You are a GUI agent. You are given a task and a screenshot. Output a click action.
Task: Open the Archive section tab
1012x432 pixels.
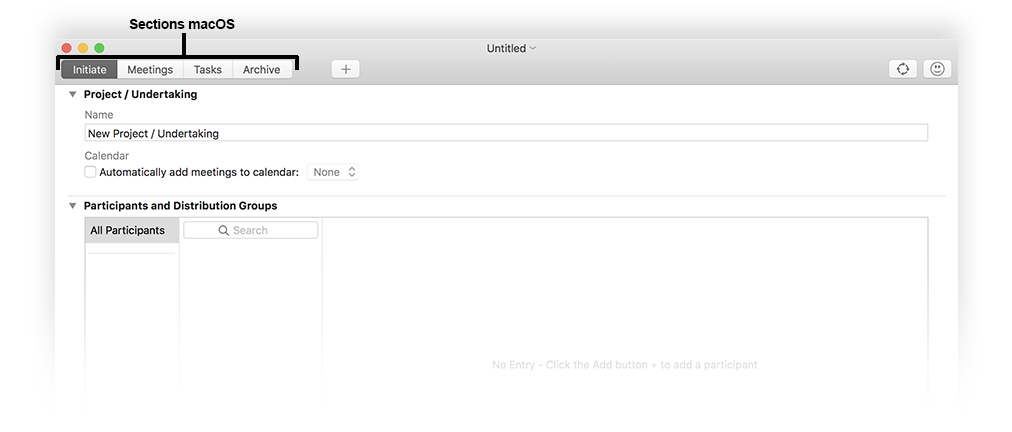pyautogui.click(x=261, y=70)
